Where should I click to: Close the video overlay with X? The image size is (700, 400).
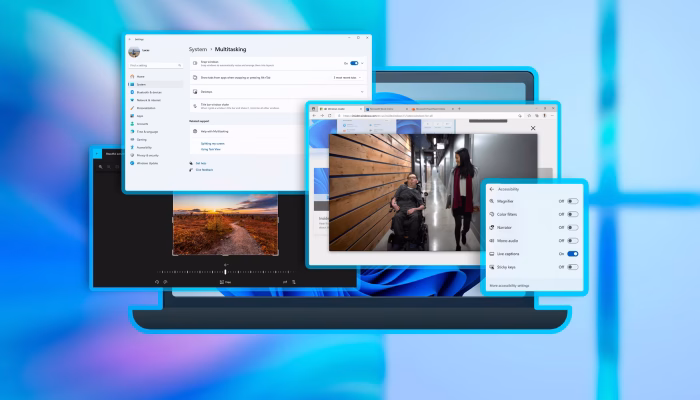(x=533, y=128)
